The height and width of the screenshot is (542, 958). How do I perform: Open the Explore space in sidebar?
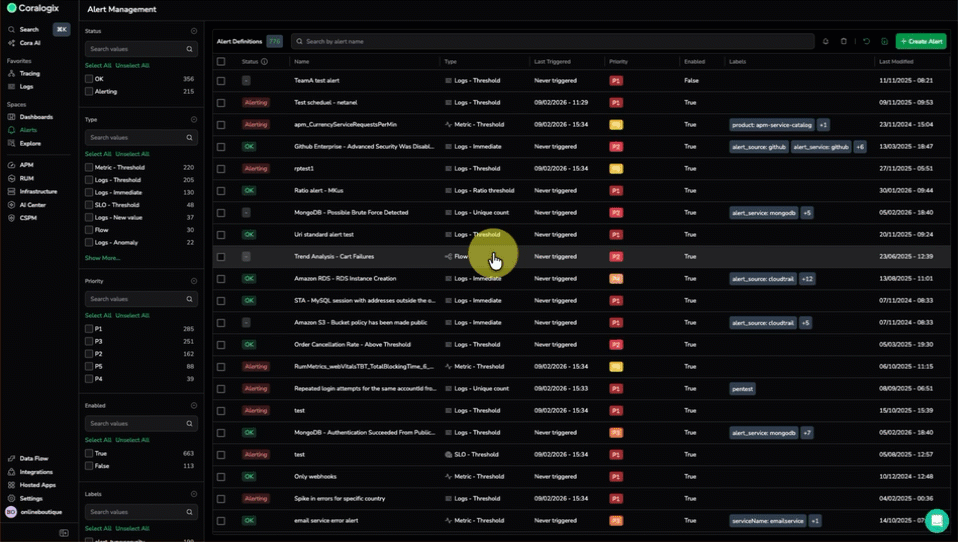[x=30, y=143]
